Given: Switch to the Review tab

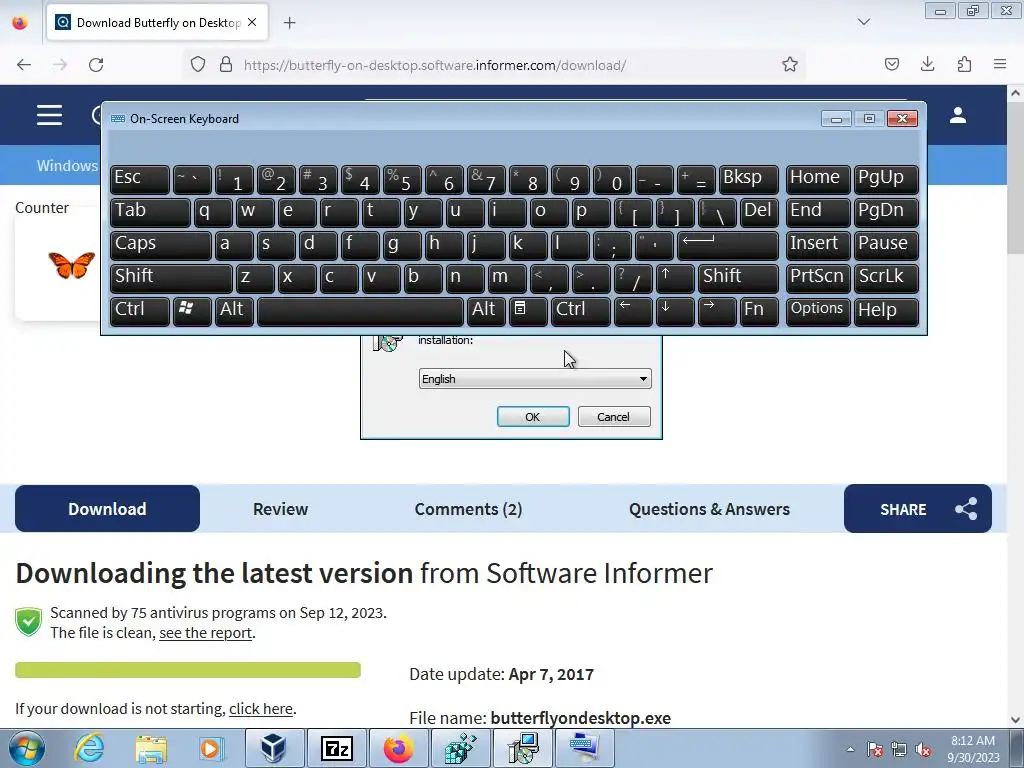Looking at the screenshot, I should [x=280, y=509].
